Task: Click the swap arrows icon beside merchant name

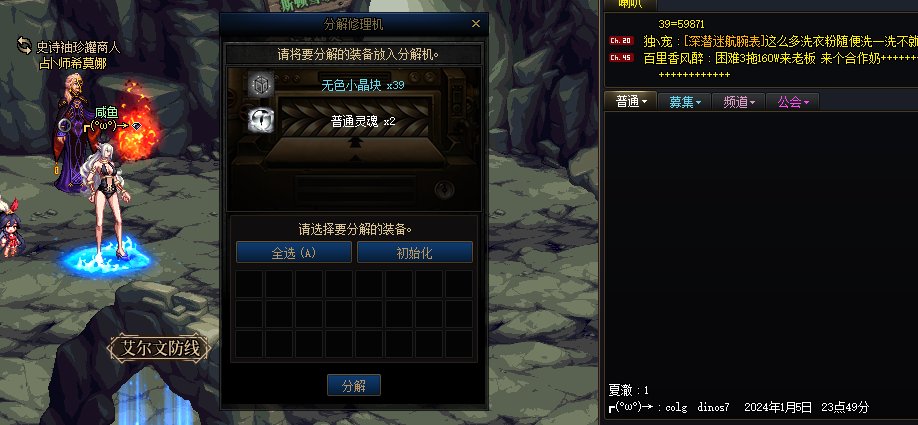Action: pos(24,46)
